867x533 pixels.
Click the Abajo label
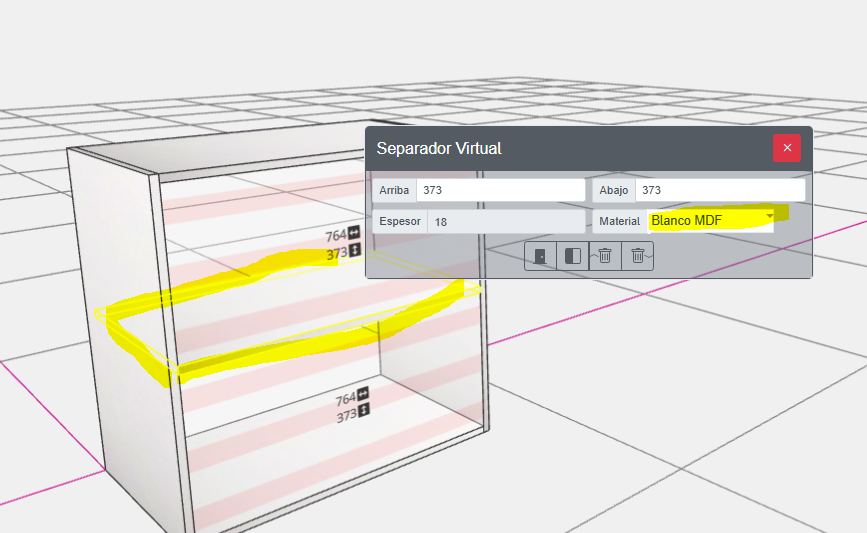[614, 190]
